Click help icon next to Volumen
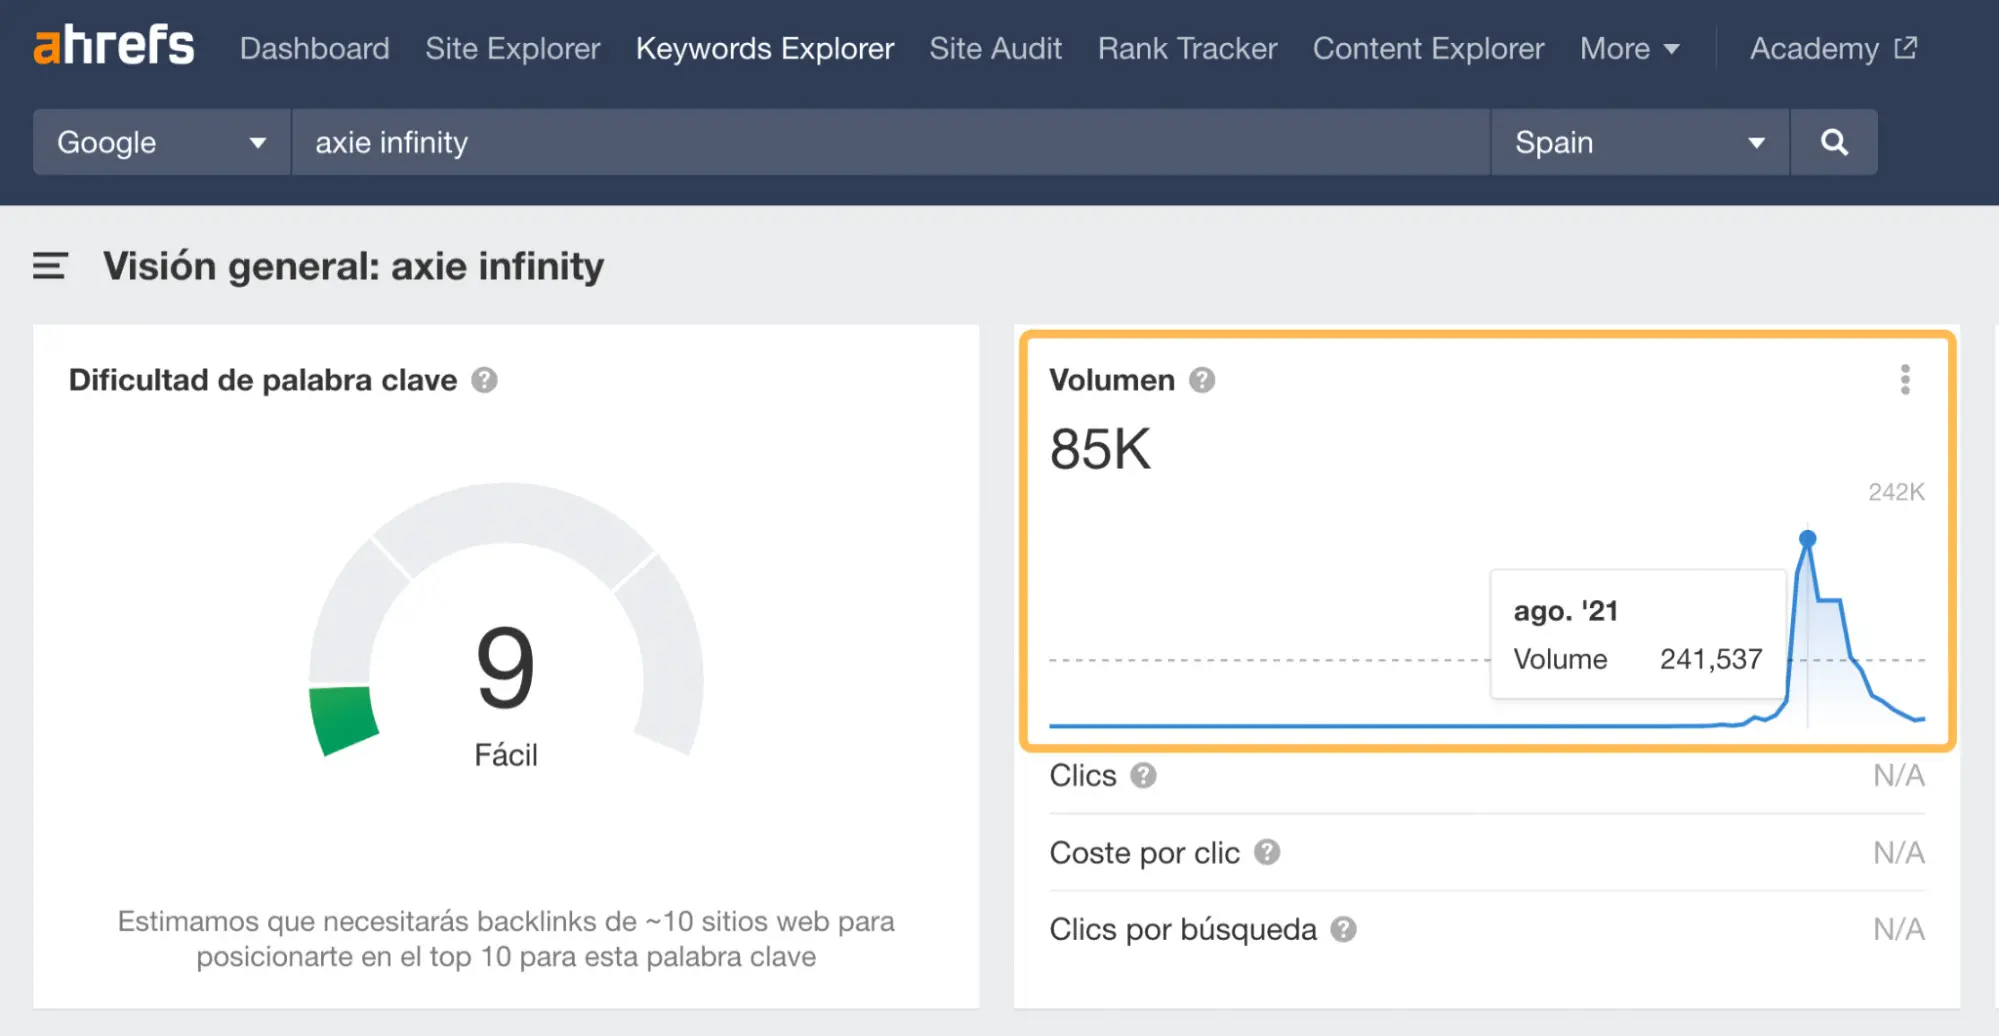This screenshot has height=1036, width=1999. click(1202, 380)
